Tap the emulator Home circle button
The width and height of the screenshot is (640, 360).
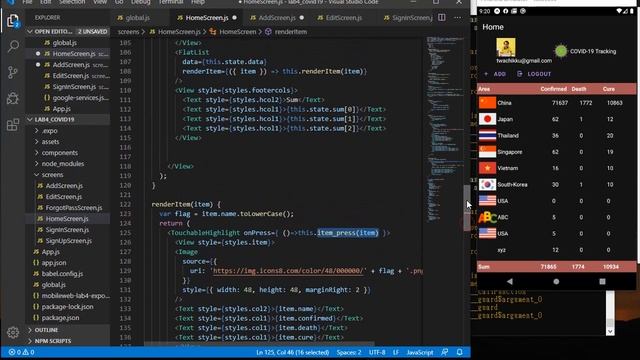(556, 281)
